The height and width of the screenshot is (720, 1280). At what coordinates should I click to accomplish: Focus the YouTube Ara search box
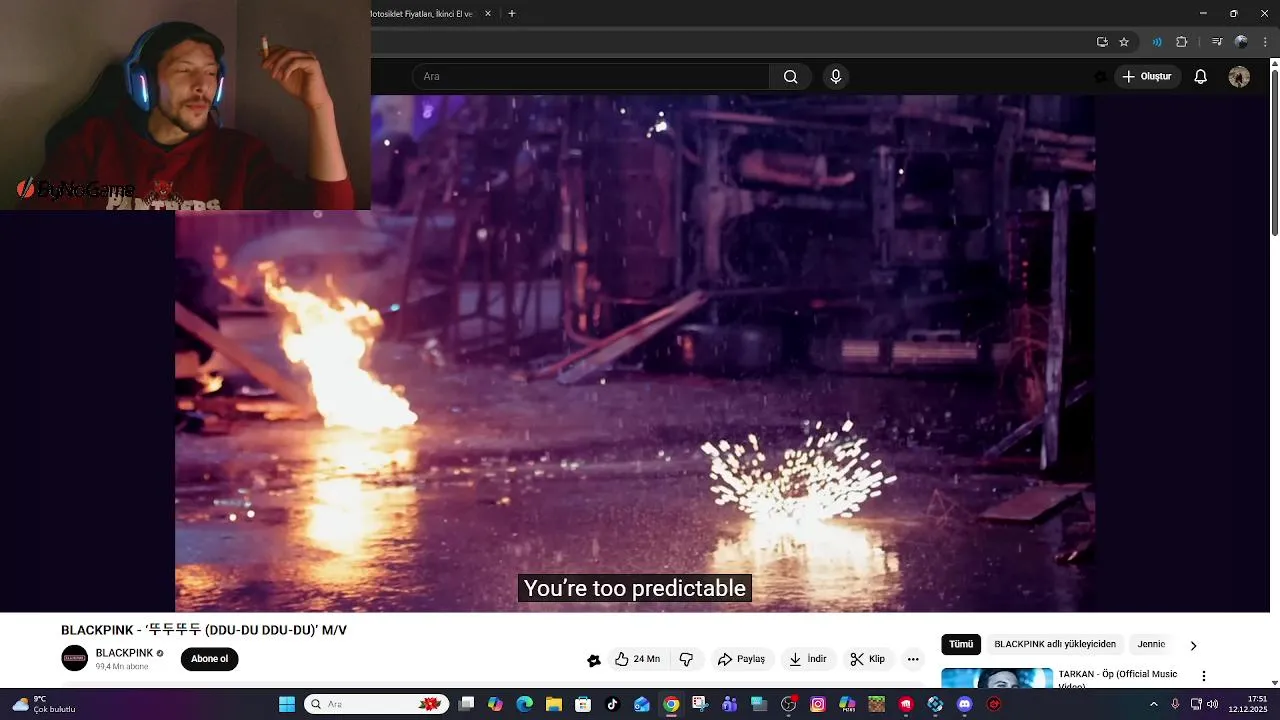(x=590, y=76)
